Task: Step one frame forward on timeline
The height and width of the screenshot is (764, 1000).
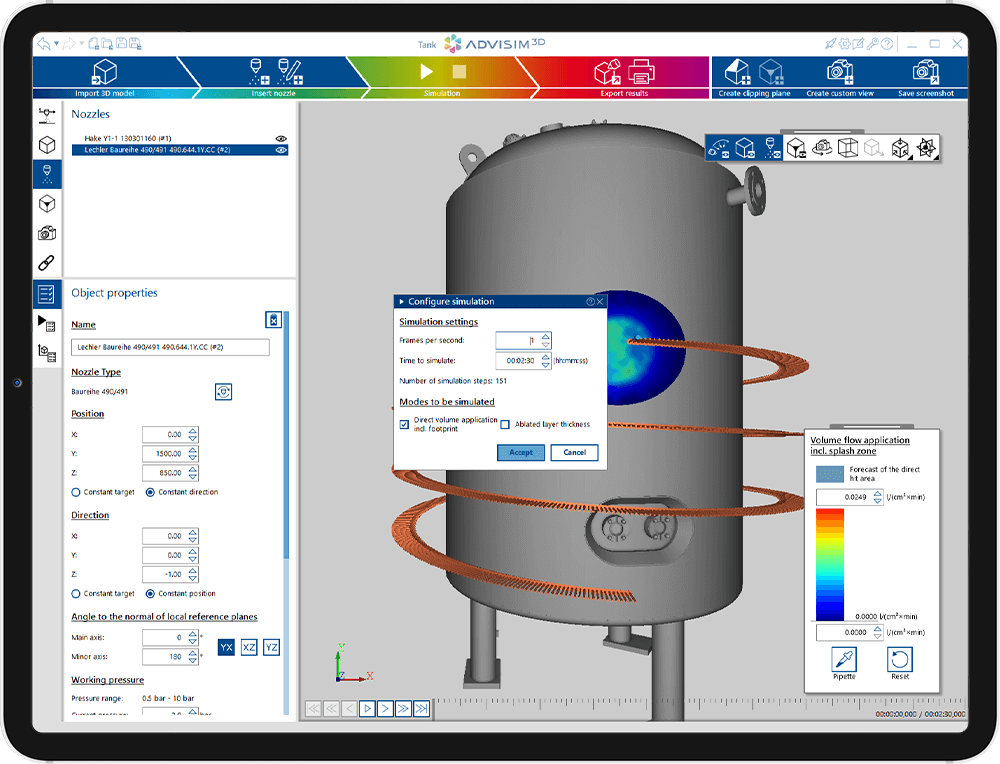Action: click(385, 709)
